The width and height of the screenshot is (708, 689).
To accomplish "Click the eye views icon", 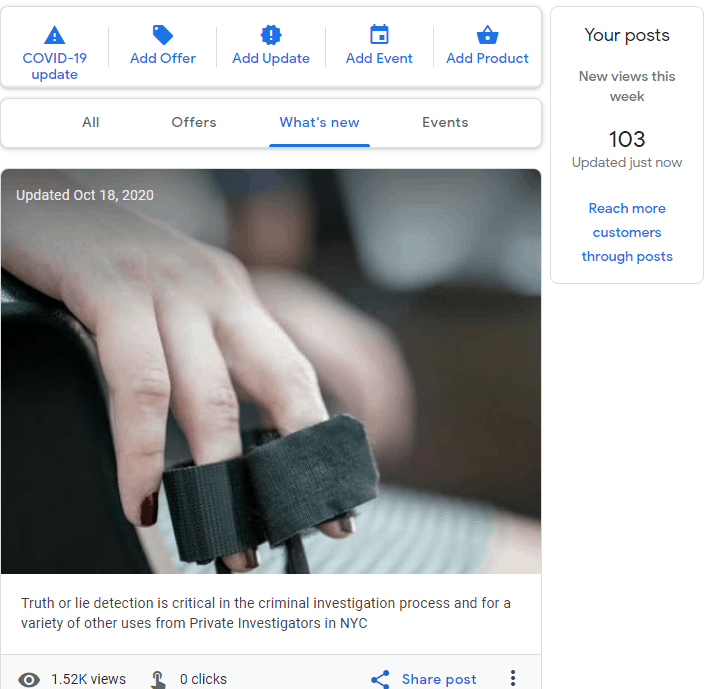I will (30, 680).
